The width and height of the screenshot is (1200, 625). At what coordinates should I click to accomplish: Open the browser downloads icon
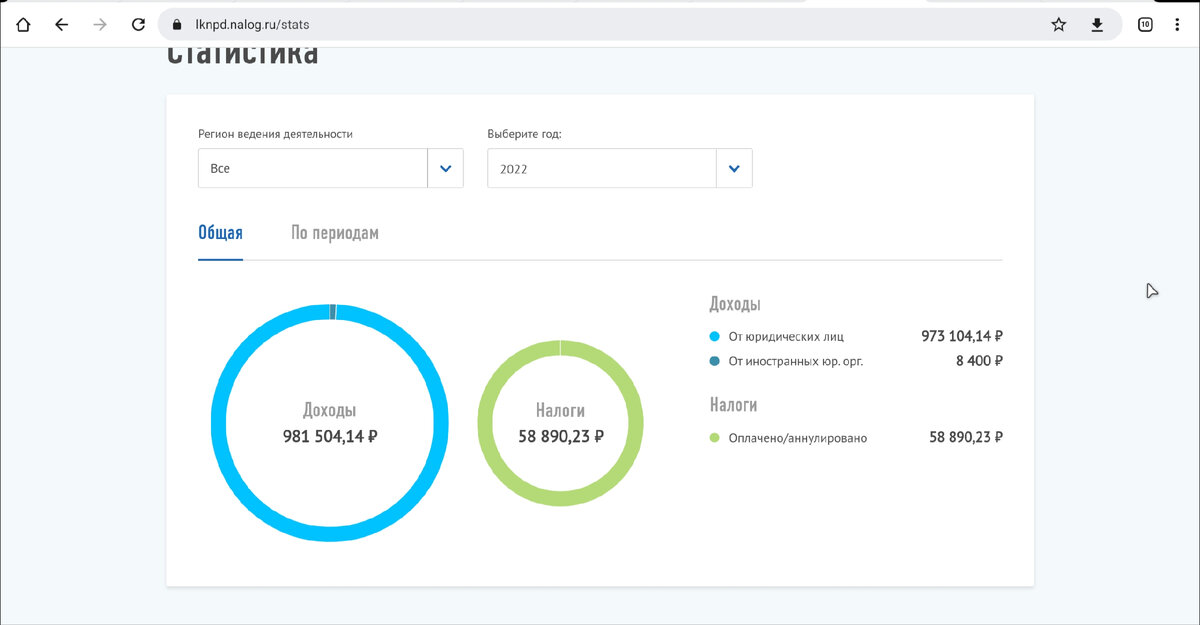click(1097, 24)
